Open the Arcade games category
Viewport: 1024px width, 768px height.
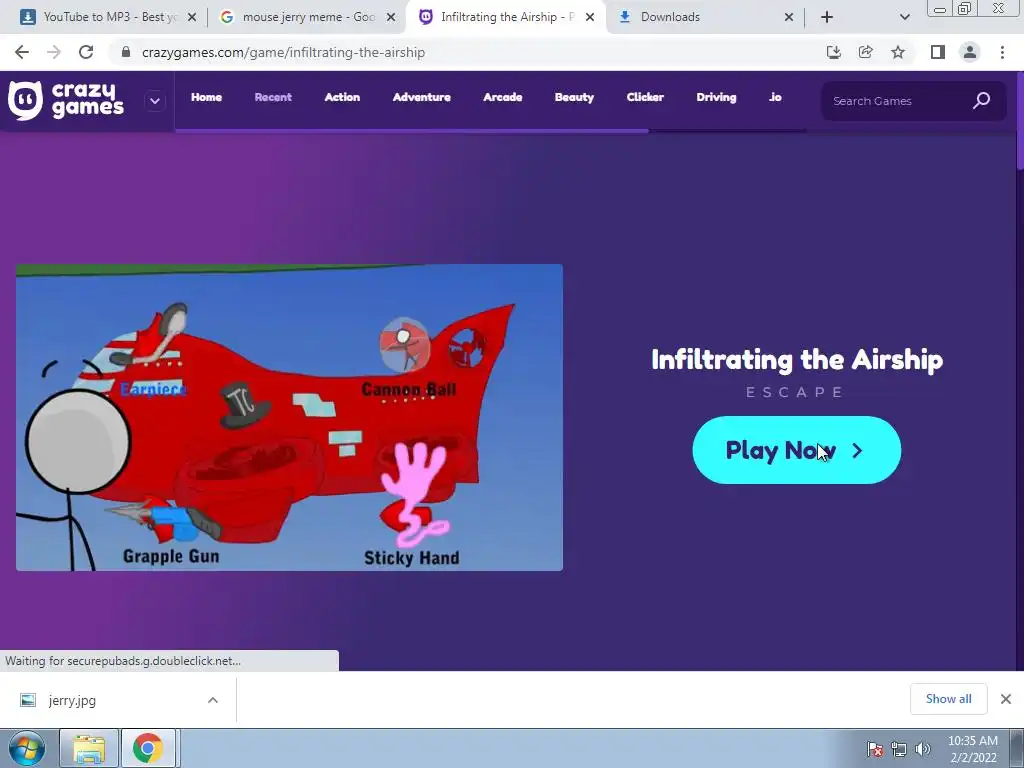pos(503,97)
